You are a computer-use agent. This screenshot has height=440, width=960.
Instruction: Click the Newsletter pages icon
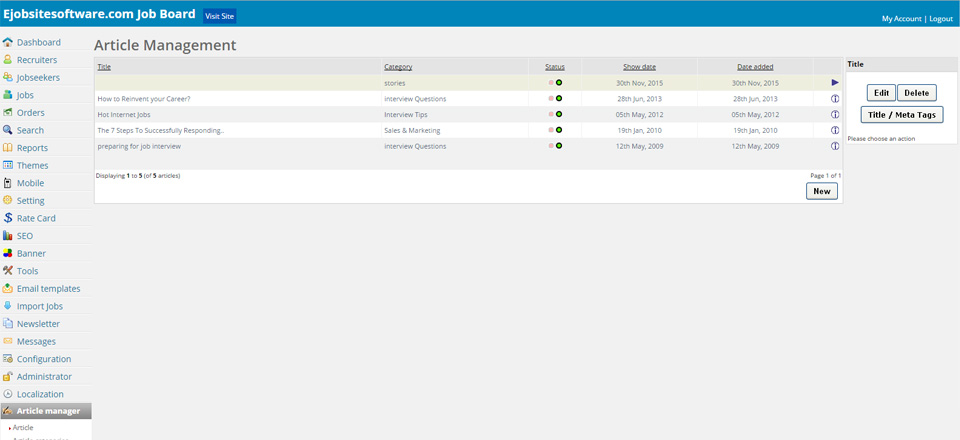pyautogui.click(x=7, y=324)
